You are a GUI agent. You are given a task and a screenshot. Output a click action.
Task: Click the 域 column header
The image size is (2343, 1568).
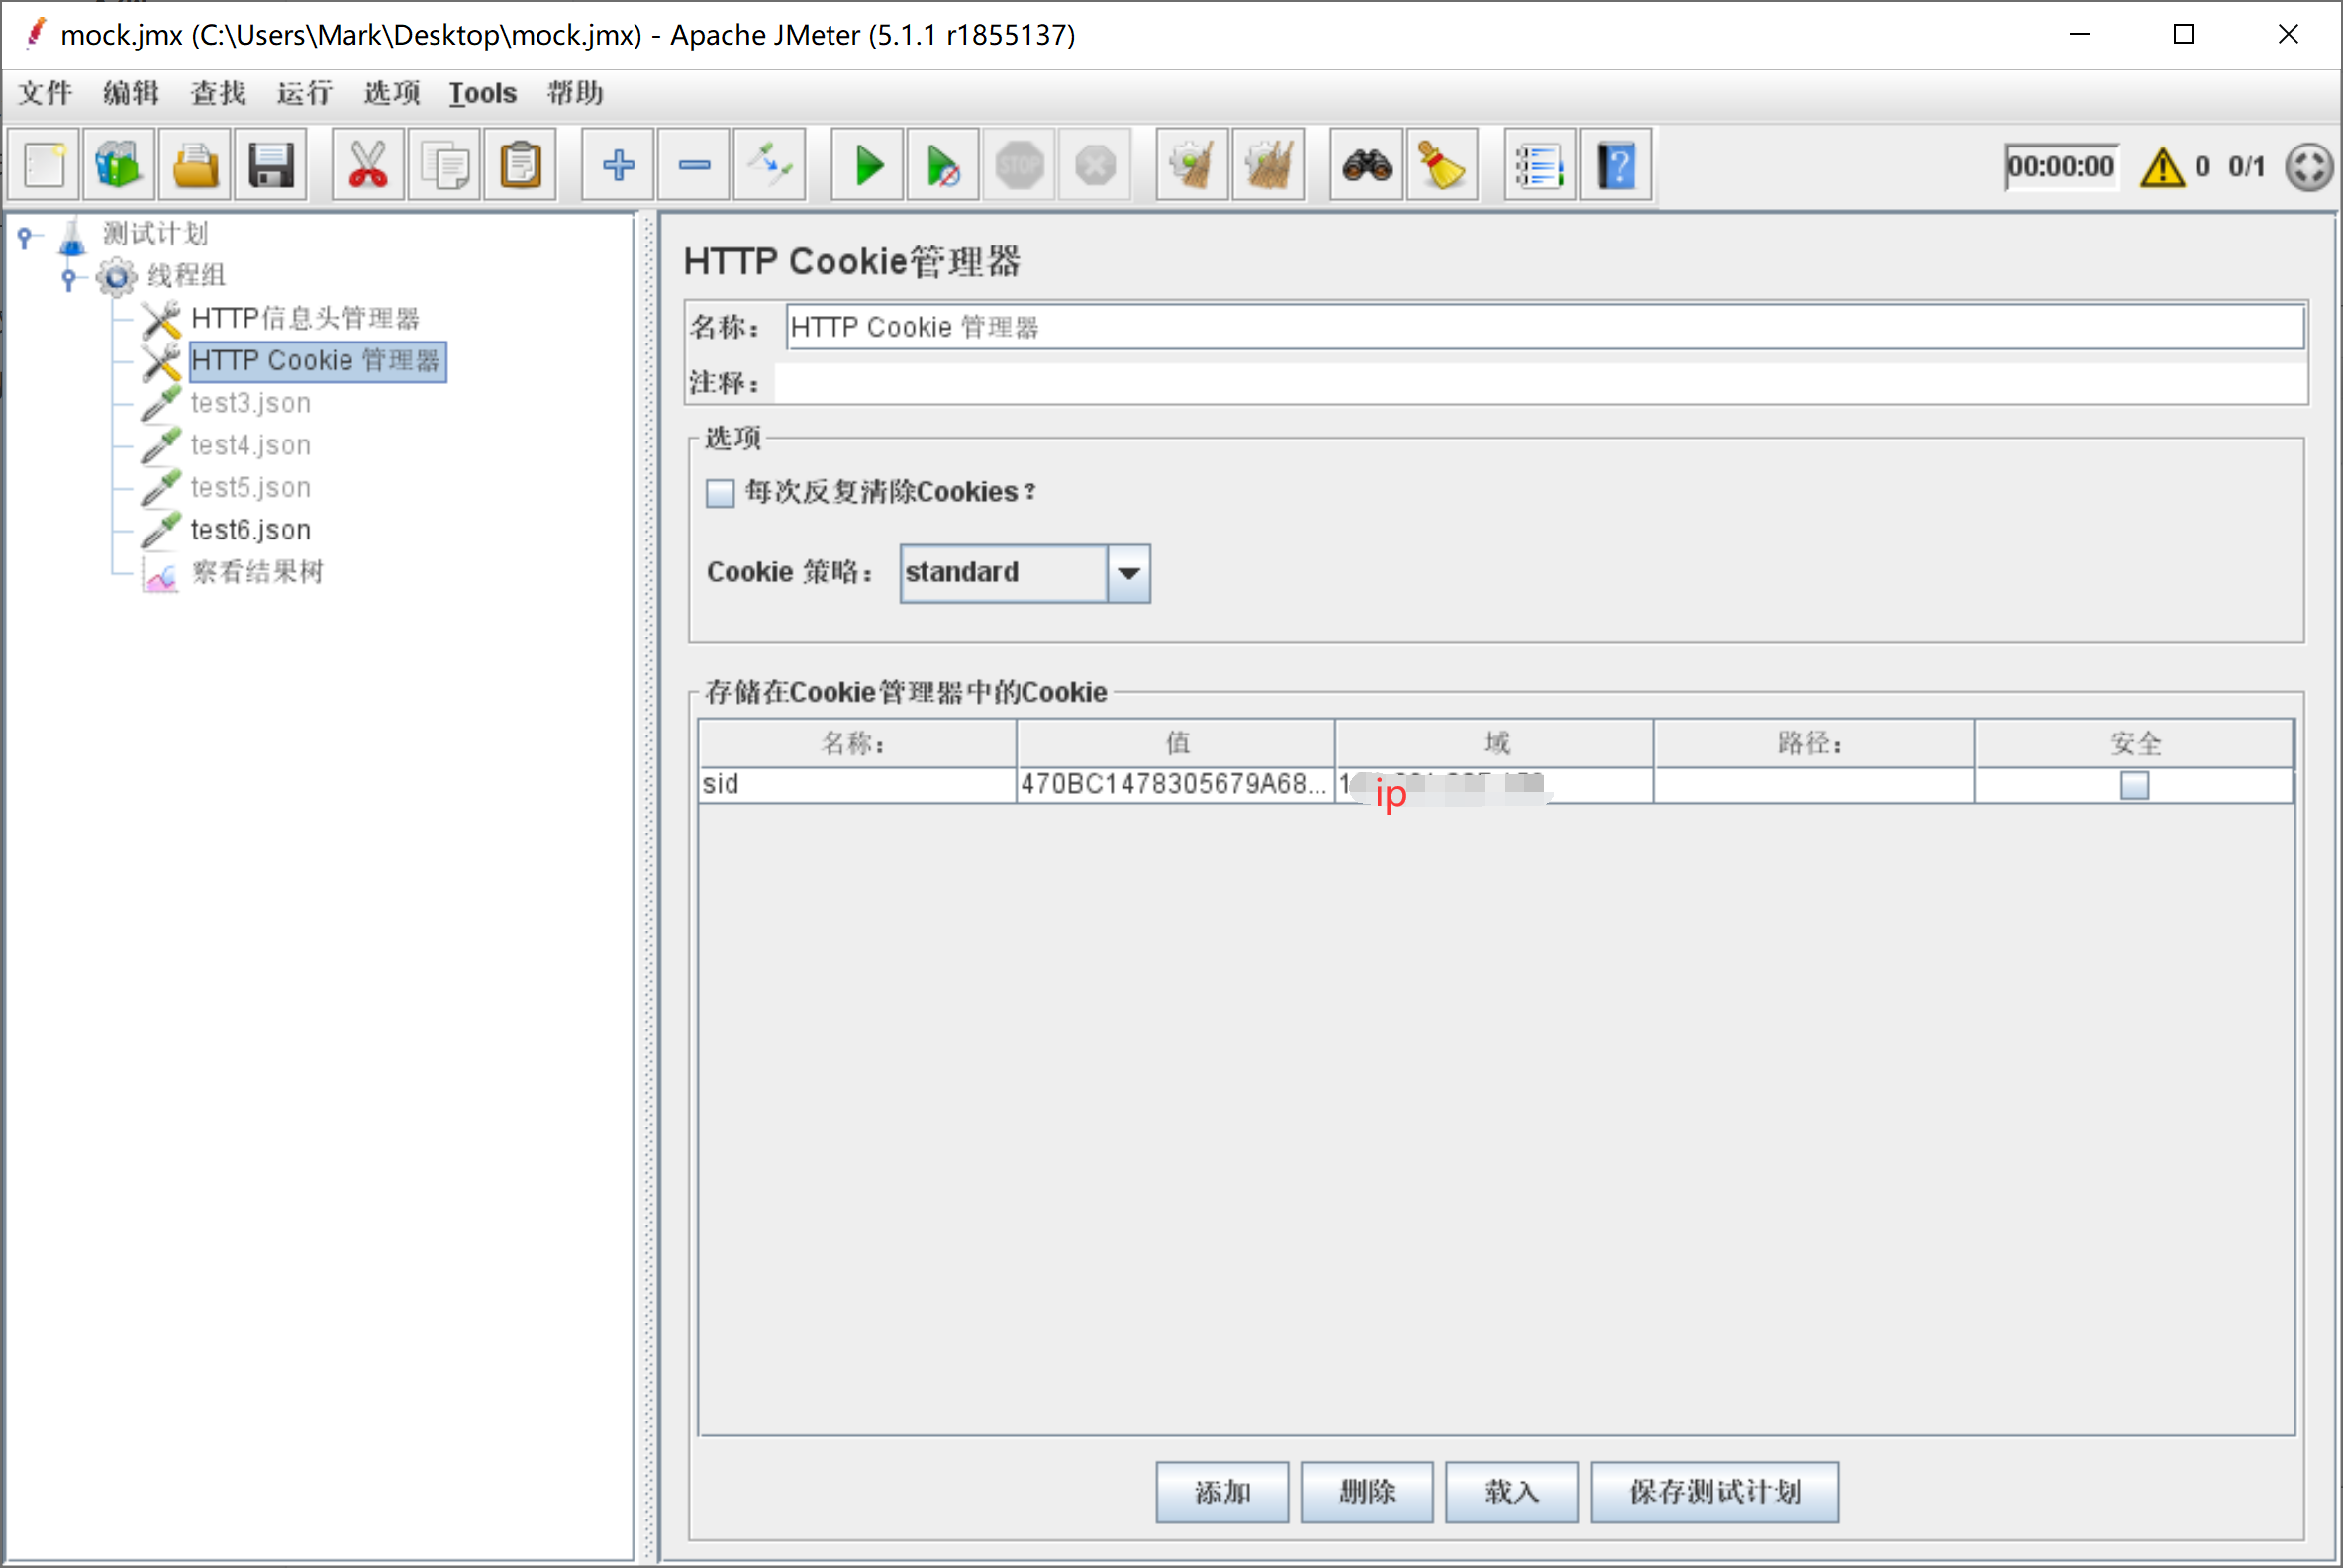tap(1495, 743)
